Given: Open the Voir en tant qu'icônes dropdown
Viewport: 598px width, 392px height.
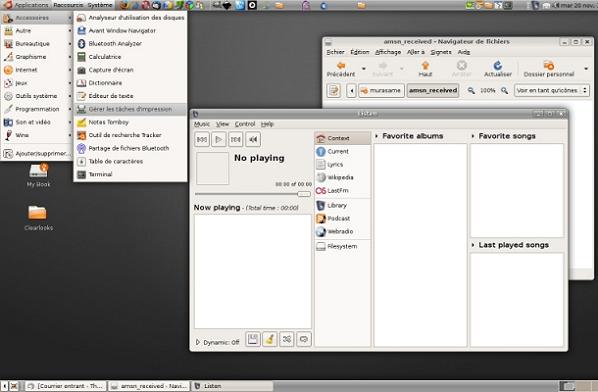Looking at the screenshot, I should [x=551, y=91].
